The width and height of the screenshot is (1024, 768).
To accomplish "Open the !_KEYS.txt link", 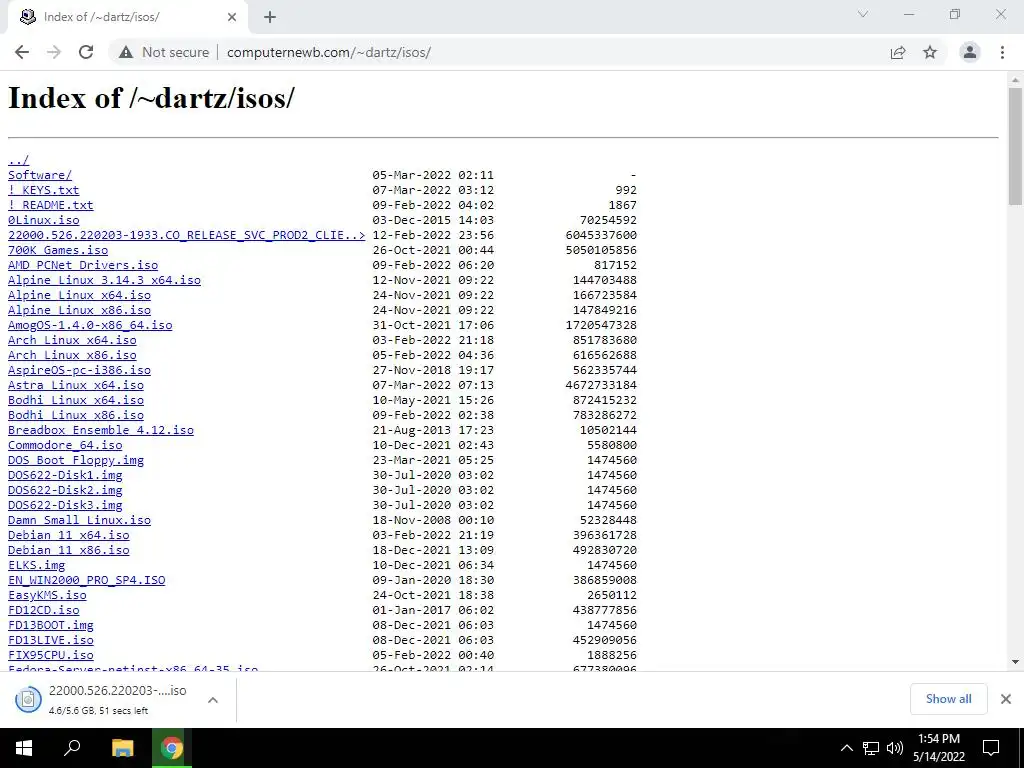I will pos(44,190).
